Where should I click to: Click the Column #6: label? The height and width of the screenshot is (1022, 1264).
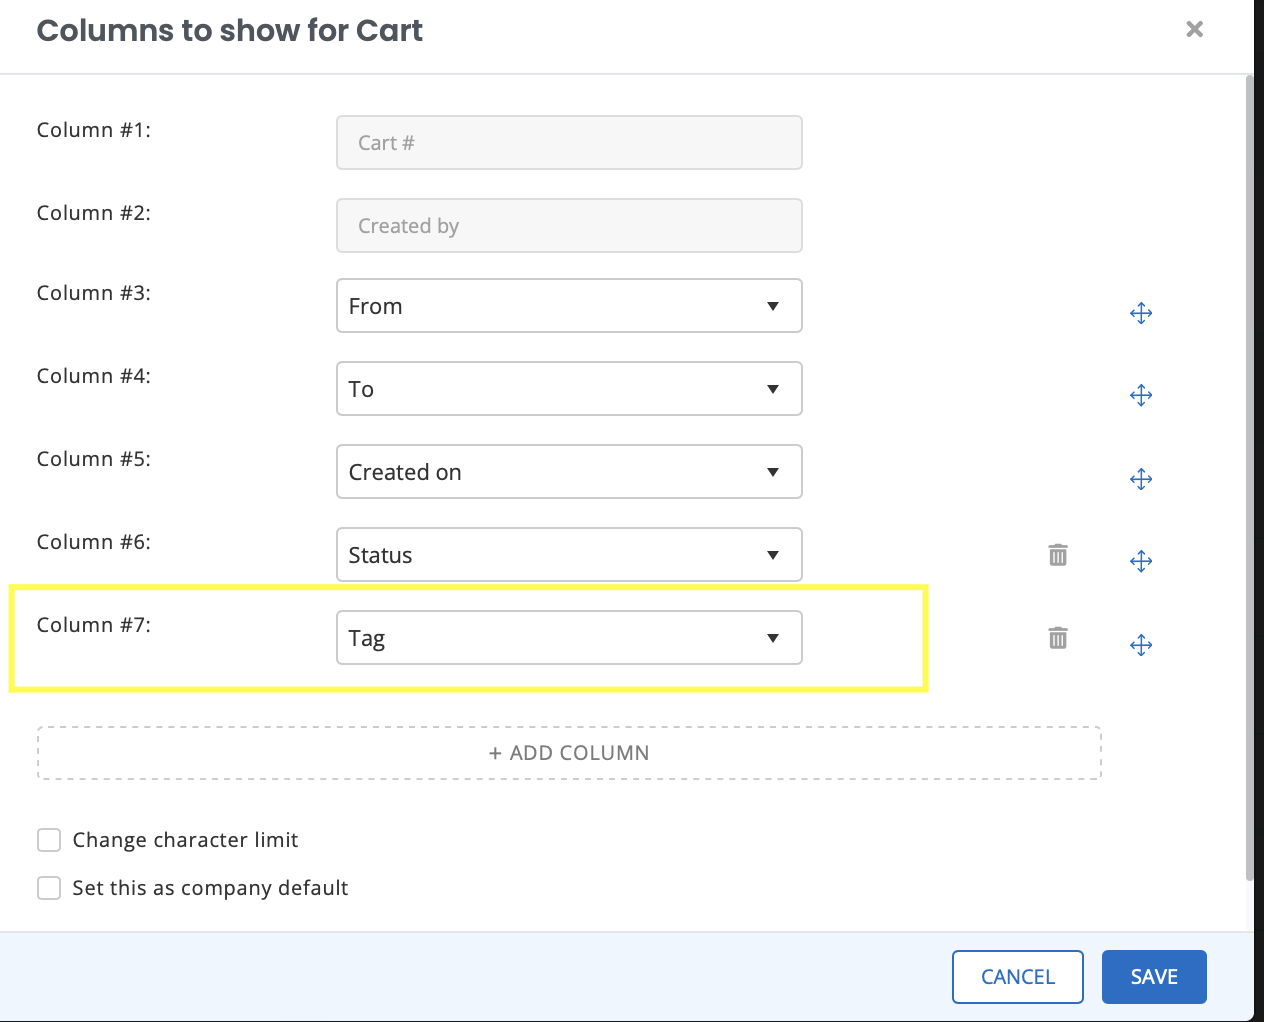[x=94, y=542]
